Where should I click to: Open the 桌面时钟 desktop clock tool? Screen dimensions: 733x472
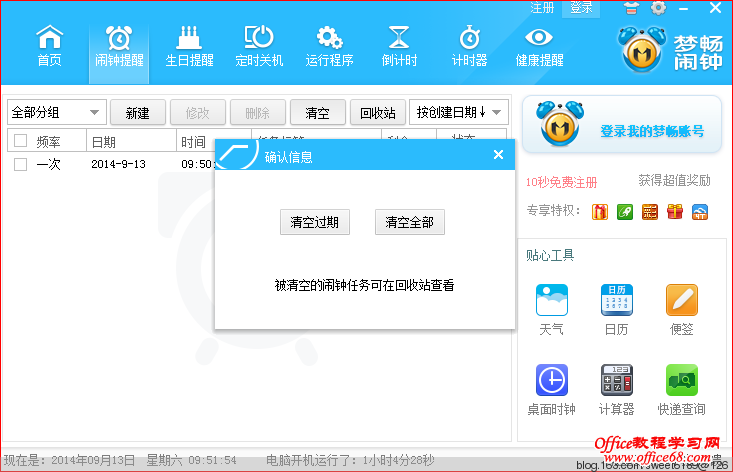point(552,389)
